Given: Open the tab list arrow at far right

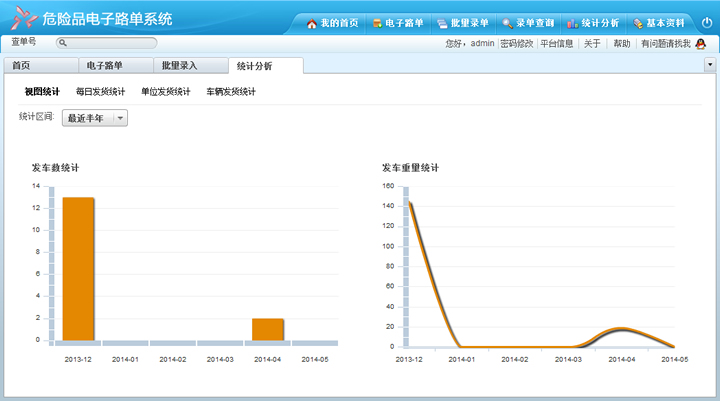Looking at the screenshot, I should coord(709,65).
